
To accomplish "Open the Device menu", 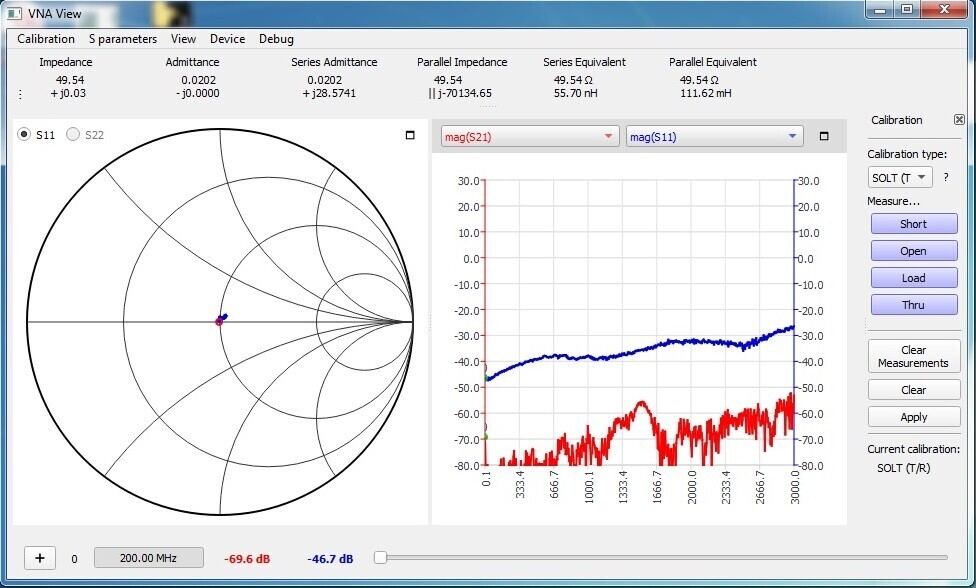I will tap(227, 39).
